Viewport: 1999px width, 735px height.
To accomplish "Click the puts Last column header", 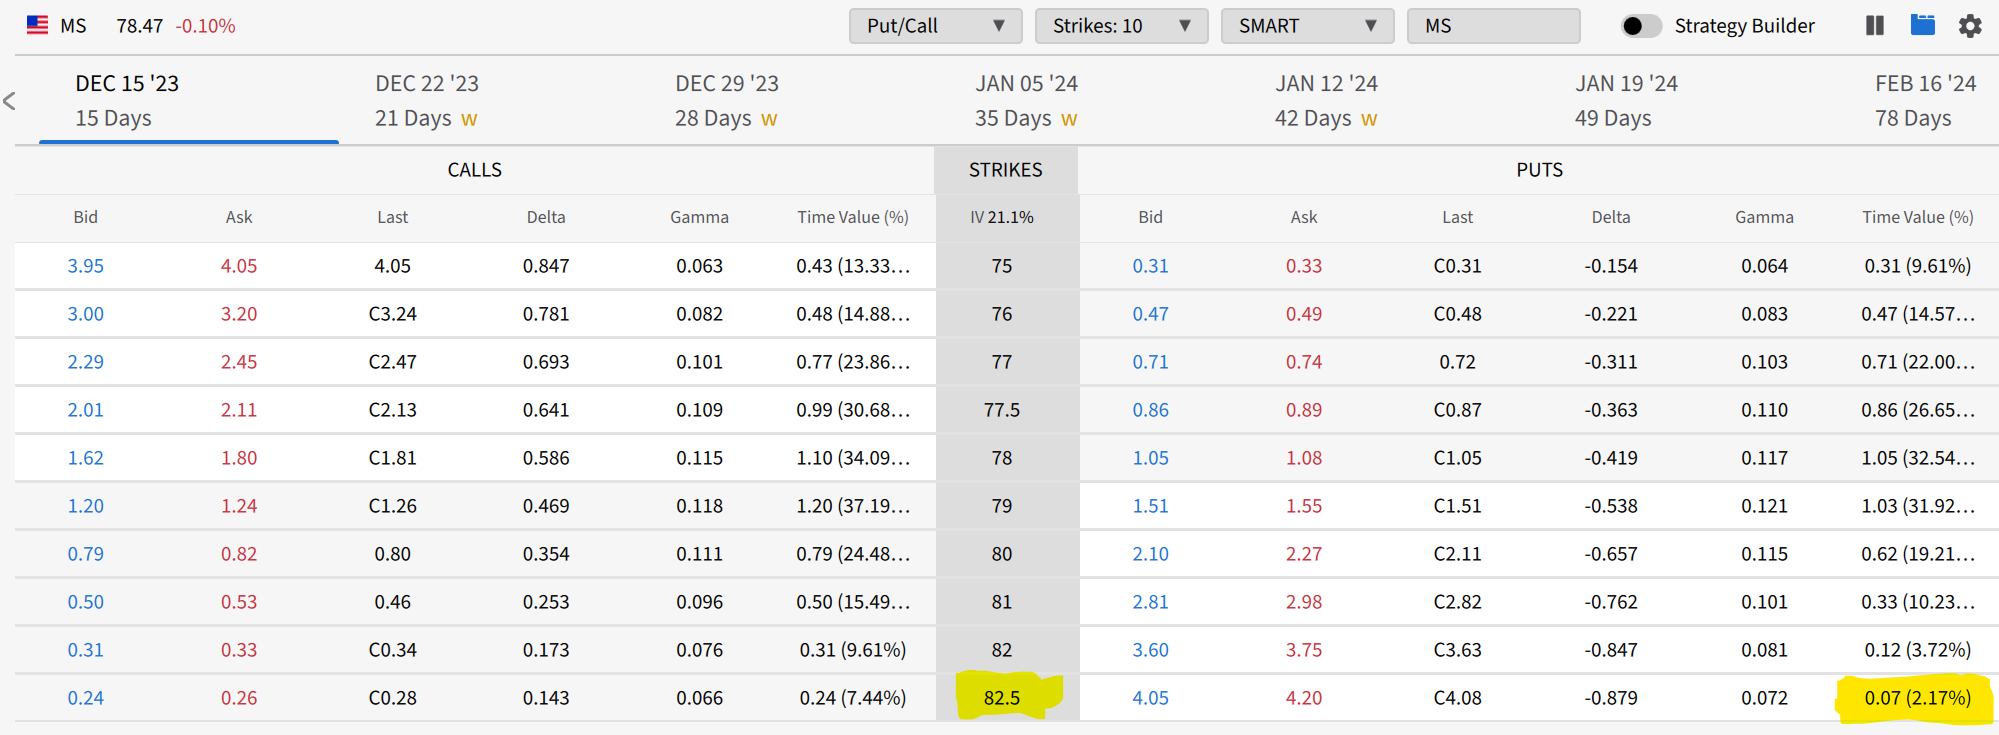I will [1457, 217].
